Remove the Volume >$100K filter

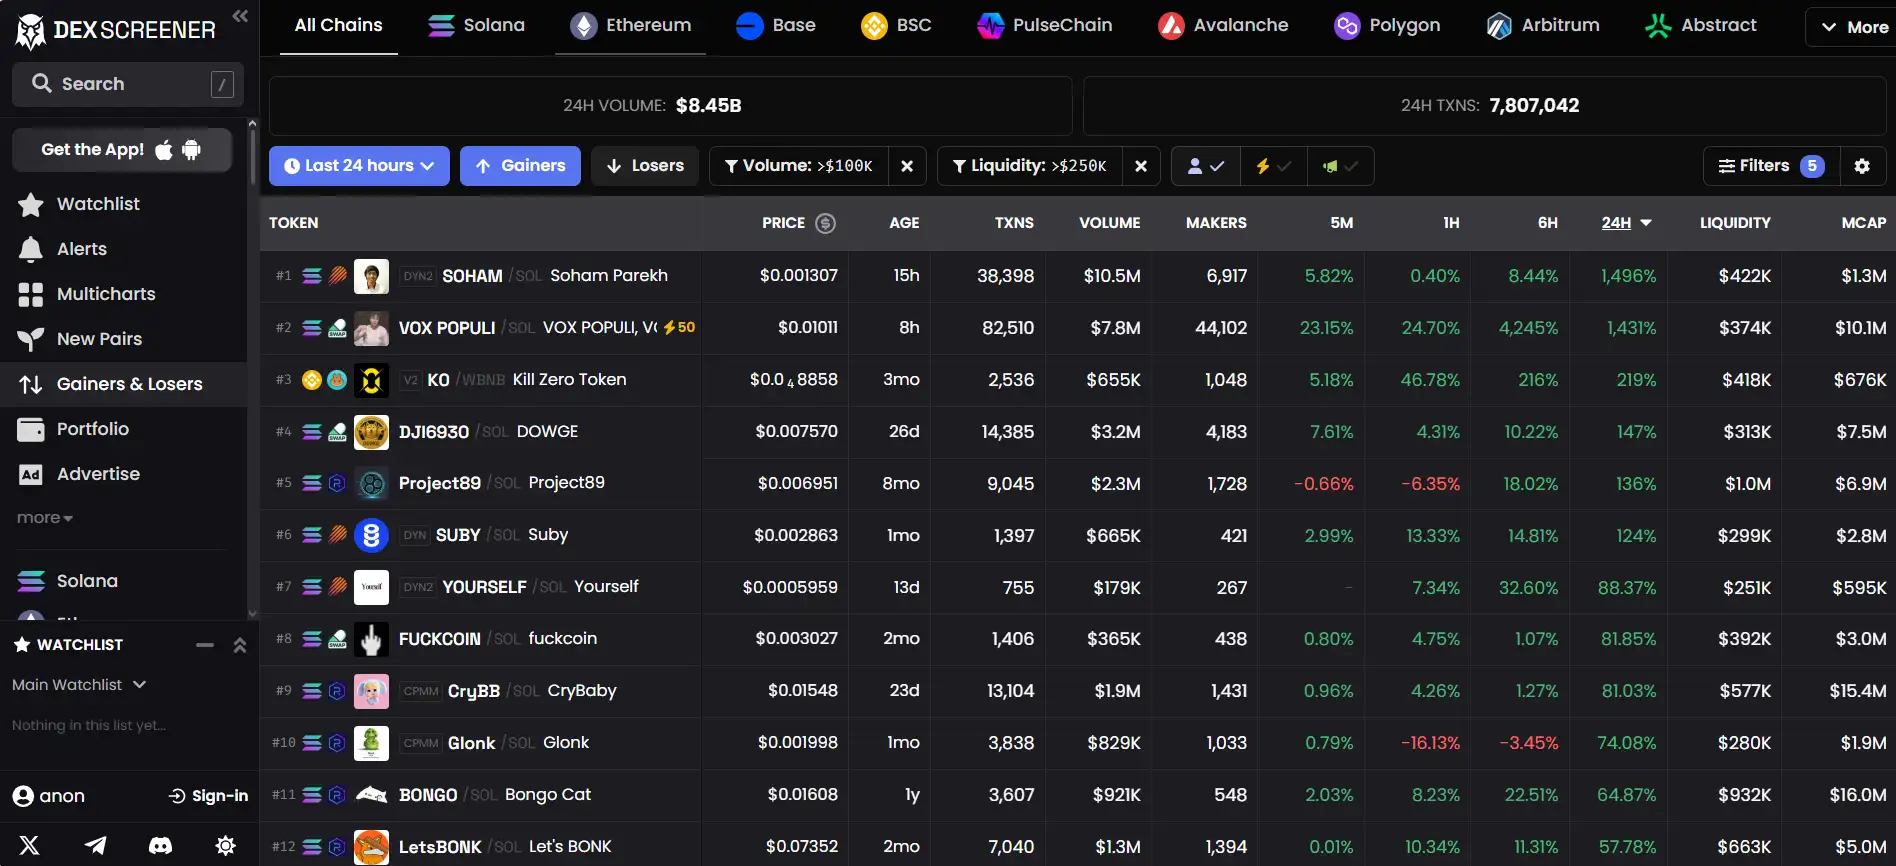tap(907, 166)
